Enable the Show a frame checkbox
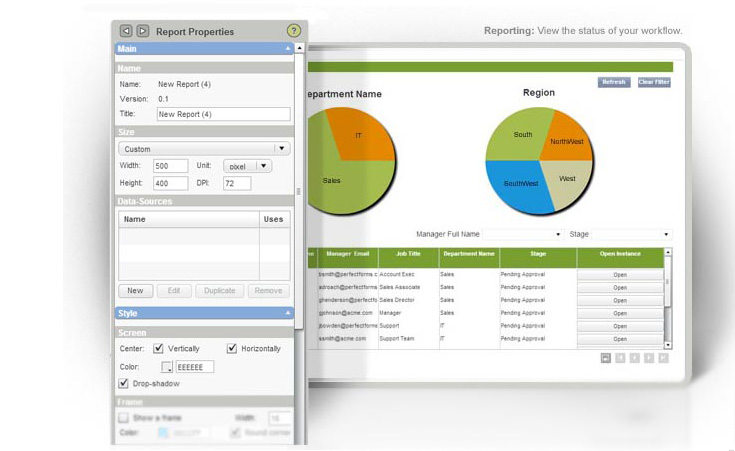735x451 pixels. [x=123, y=417]
